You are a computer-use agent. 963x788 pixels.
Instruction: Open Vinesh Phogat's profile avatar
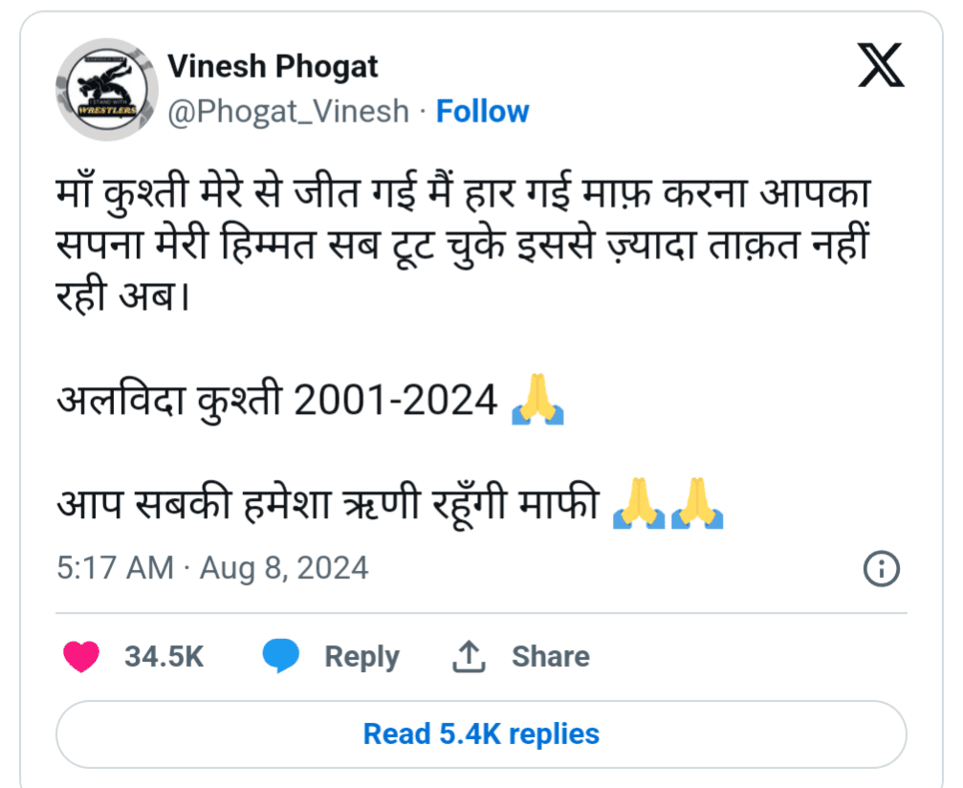(107, 90)
